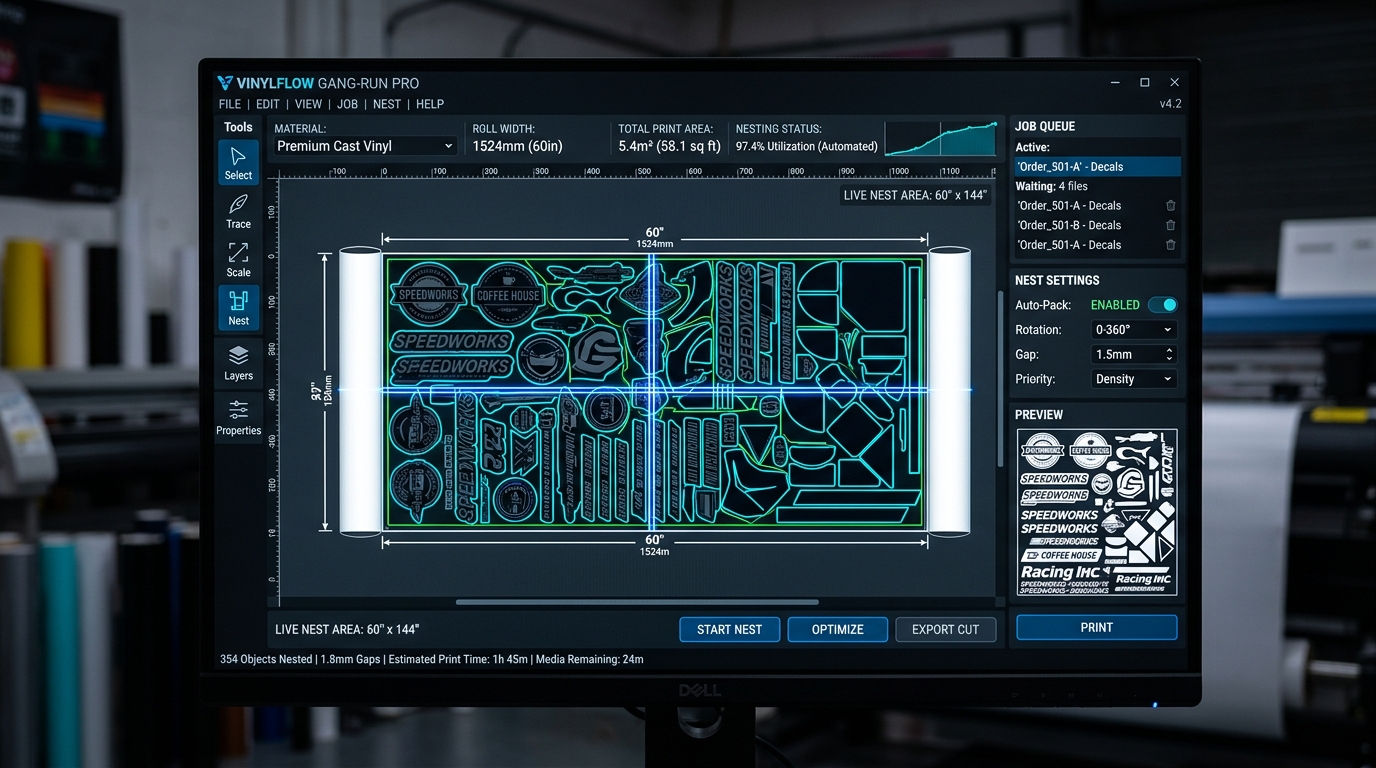Viewport: 1376px width, 768px height.
Task: Click 'Estimated Print Time: 1h 45m' status
Action: tap(459, 659)
